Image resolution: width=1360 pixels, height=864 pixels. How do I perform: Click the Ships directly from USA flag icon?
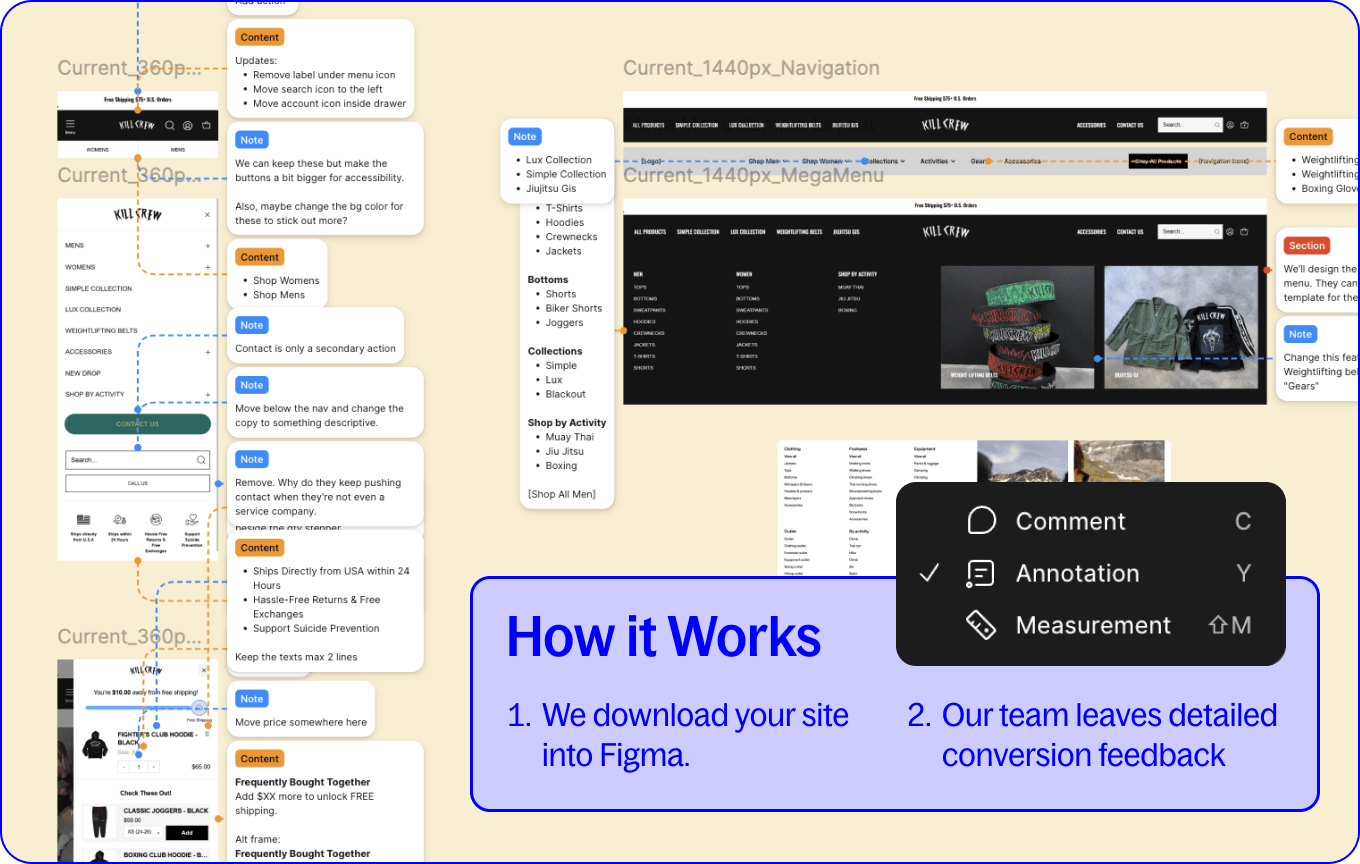pos(83,520)
